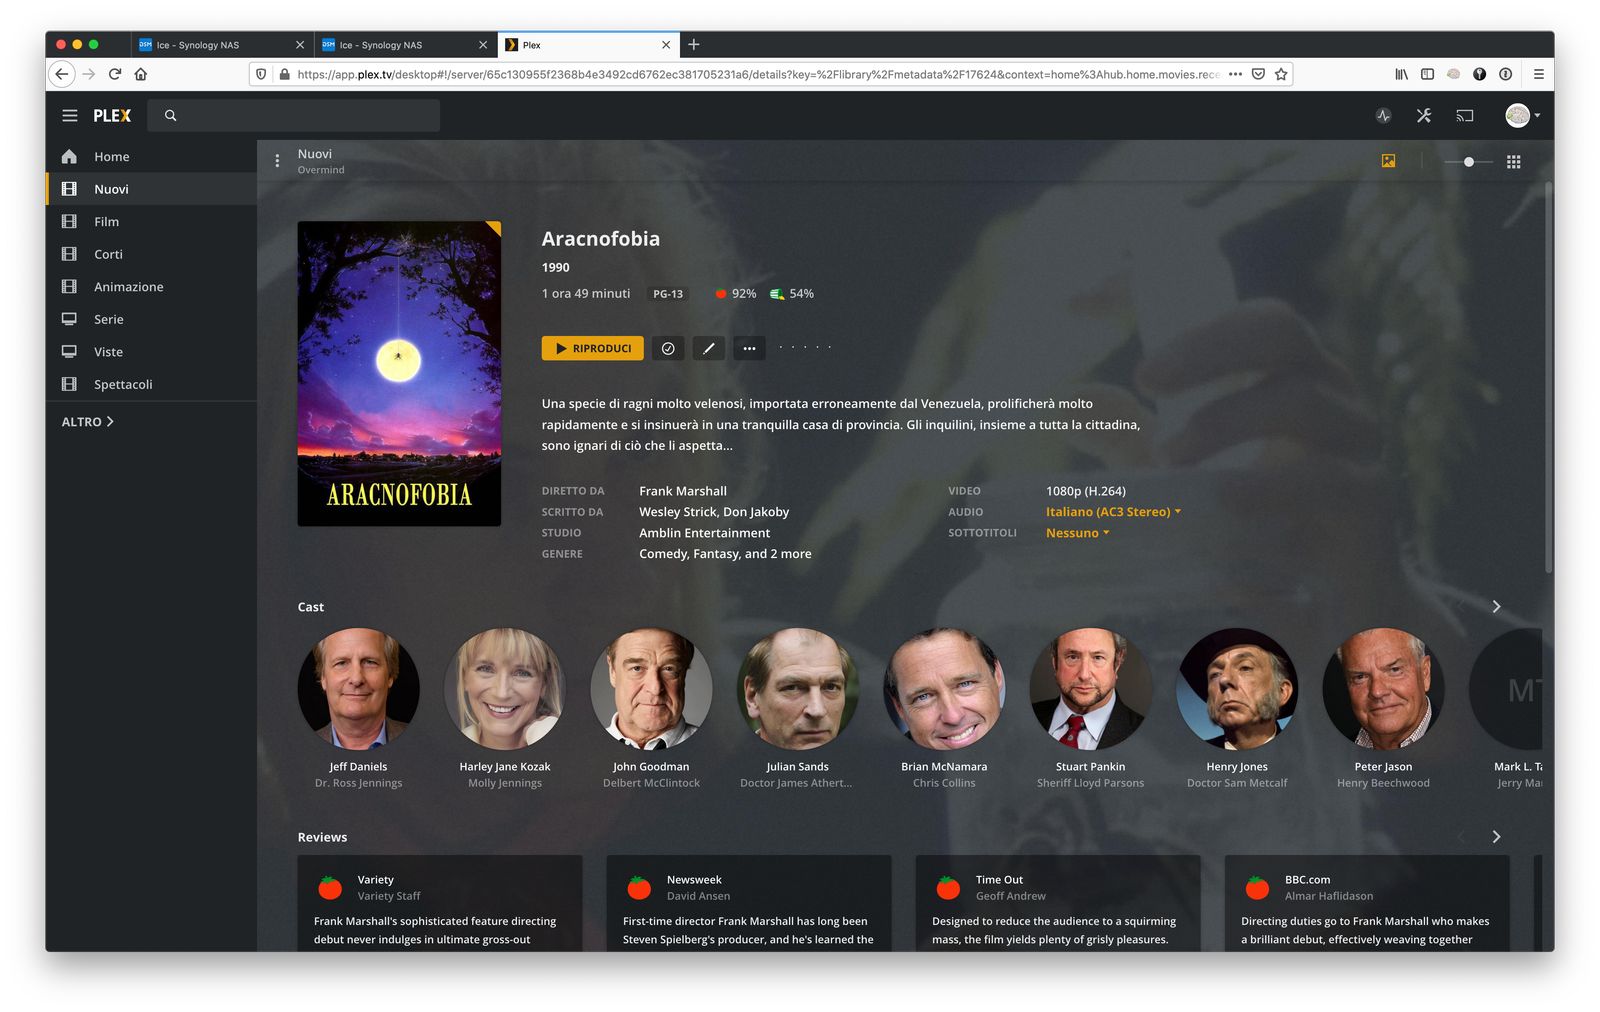The height and width of the screenshot is (1012, 1600).
Task: Open the three-dot more options button
Action: 749,348
